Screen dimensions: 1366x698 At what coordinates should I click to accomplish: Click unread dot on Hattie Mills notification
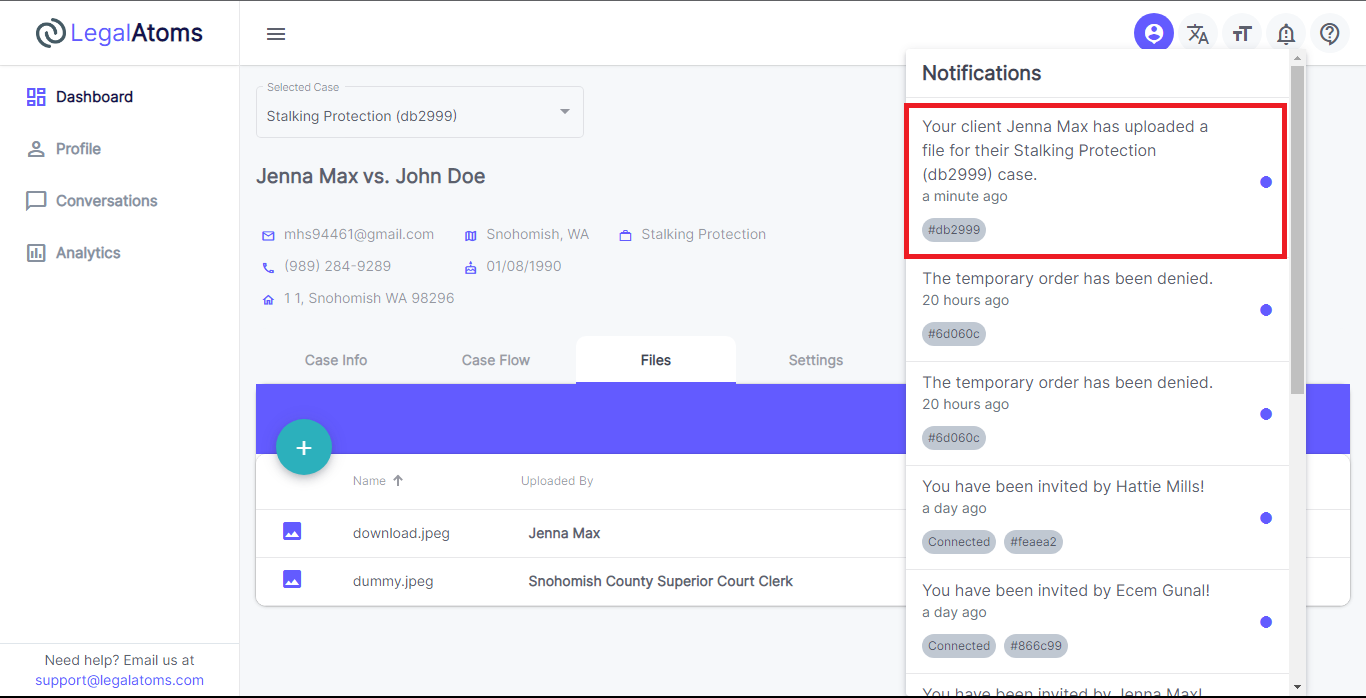(x=1266, y=518)
